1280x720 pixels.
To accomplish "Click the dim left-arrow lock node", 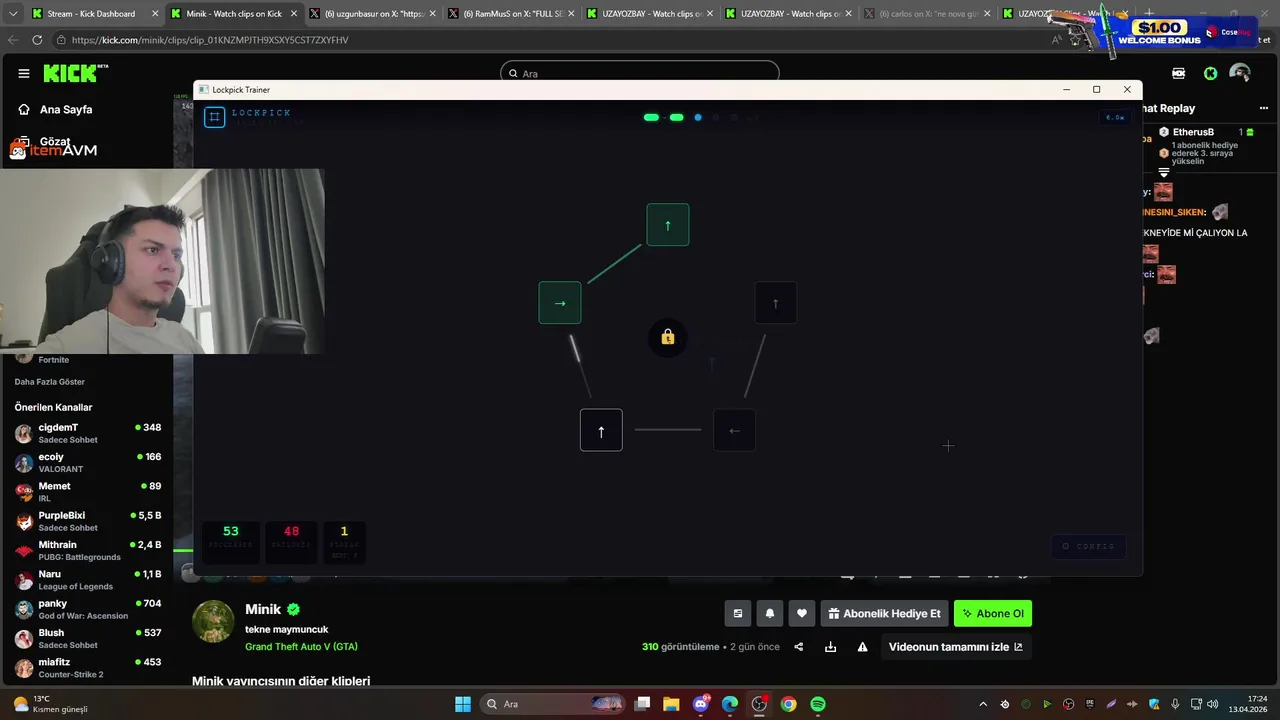I will [734, 430].
